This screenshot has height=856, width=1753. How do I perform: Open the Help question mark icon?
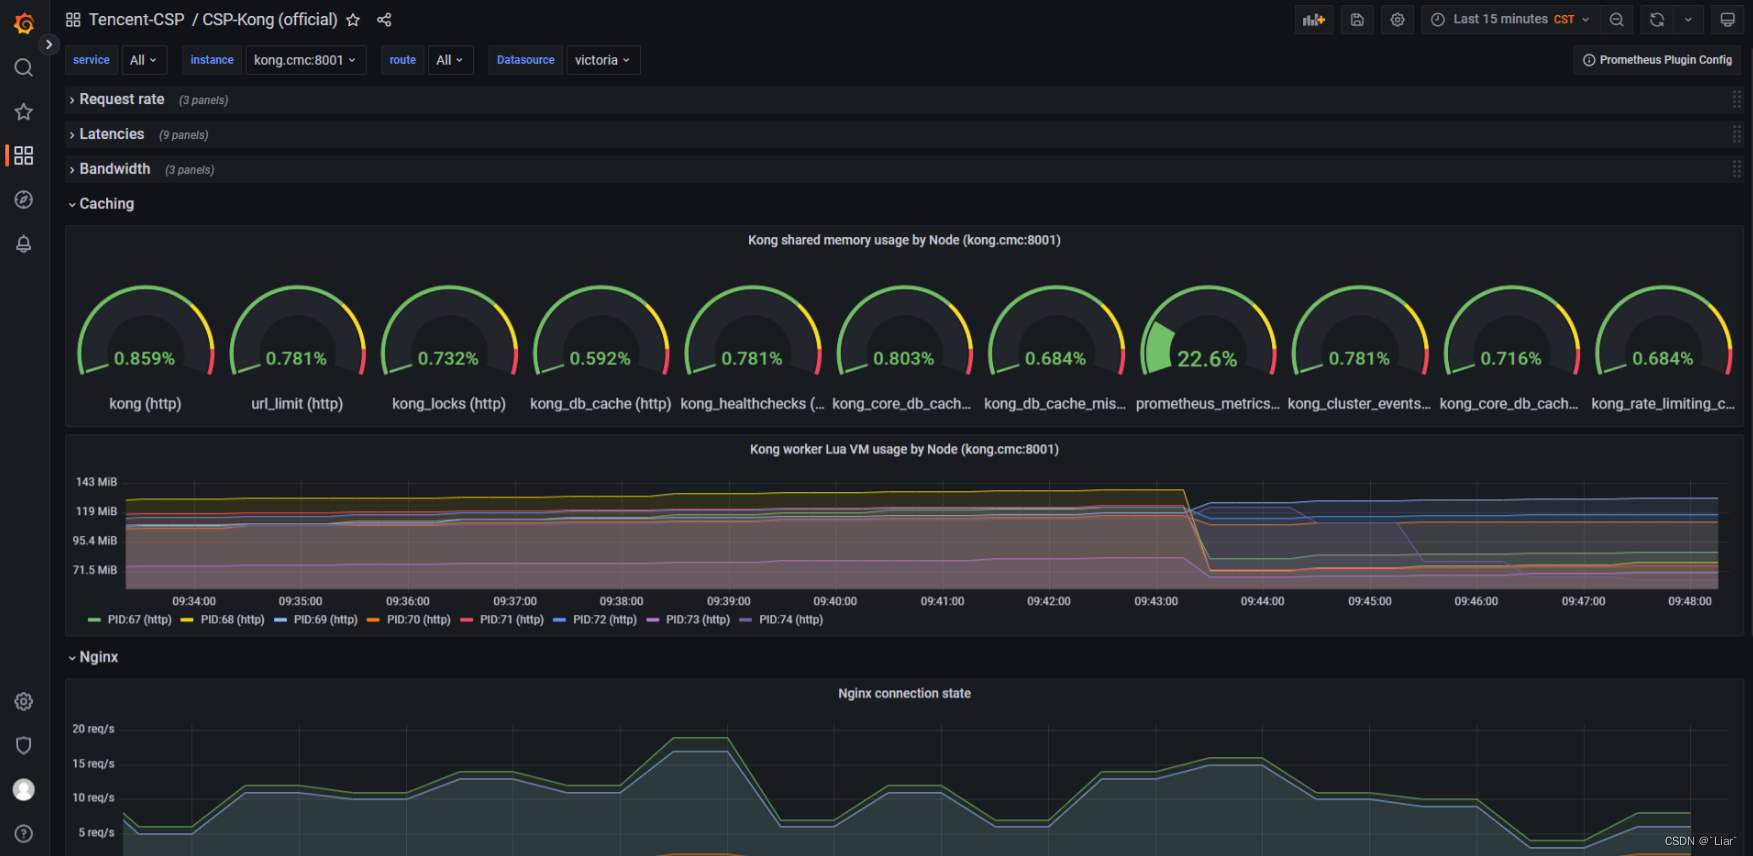[x=24, y=833]
